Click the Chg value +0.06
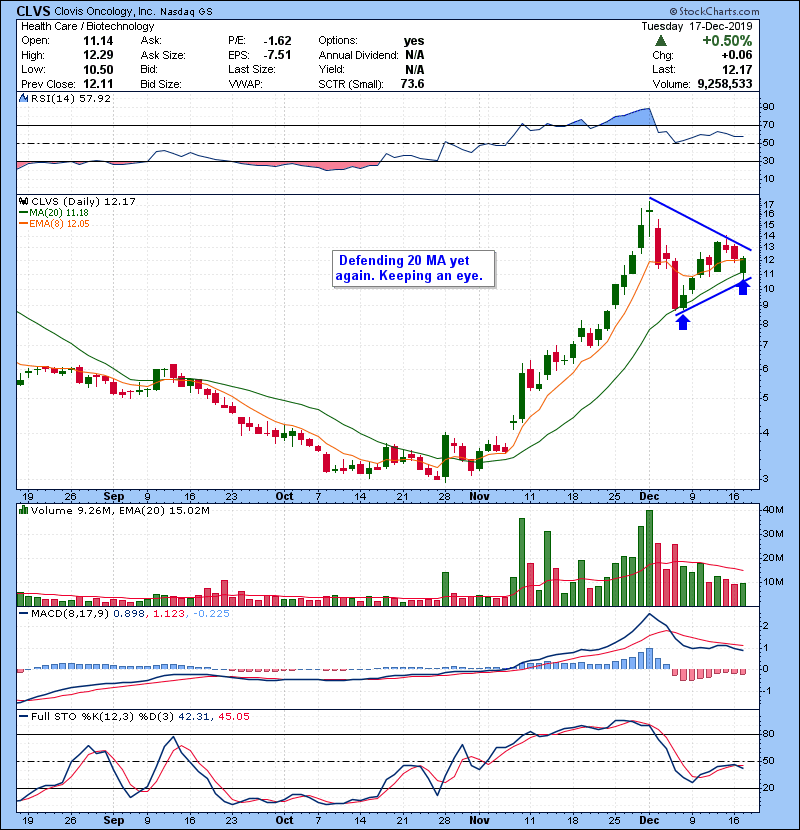 coord(736,55)
